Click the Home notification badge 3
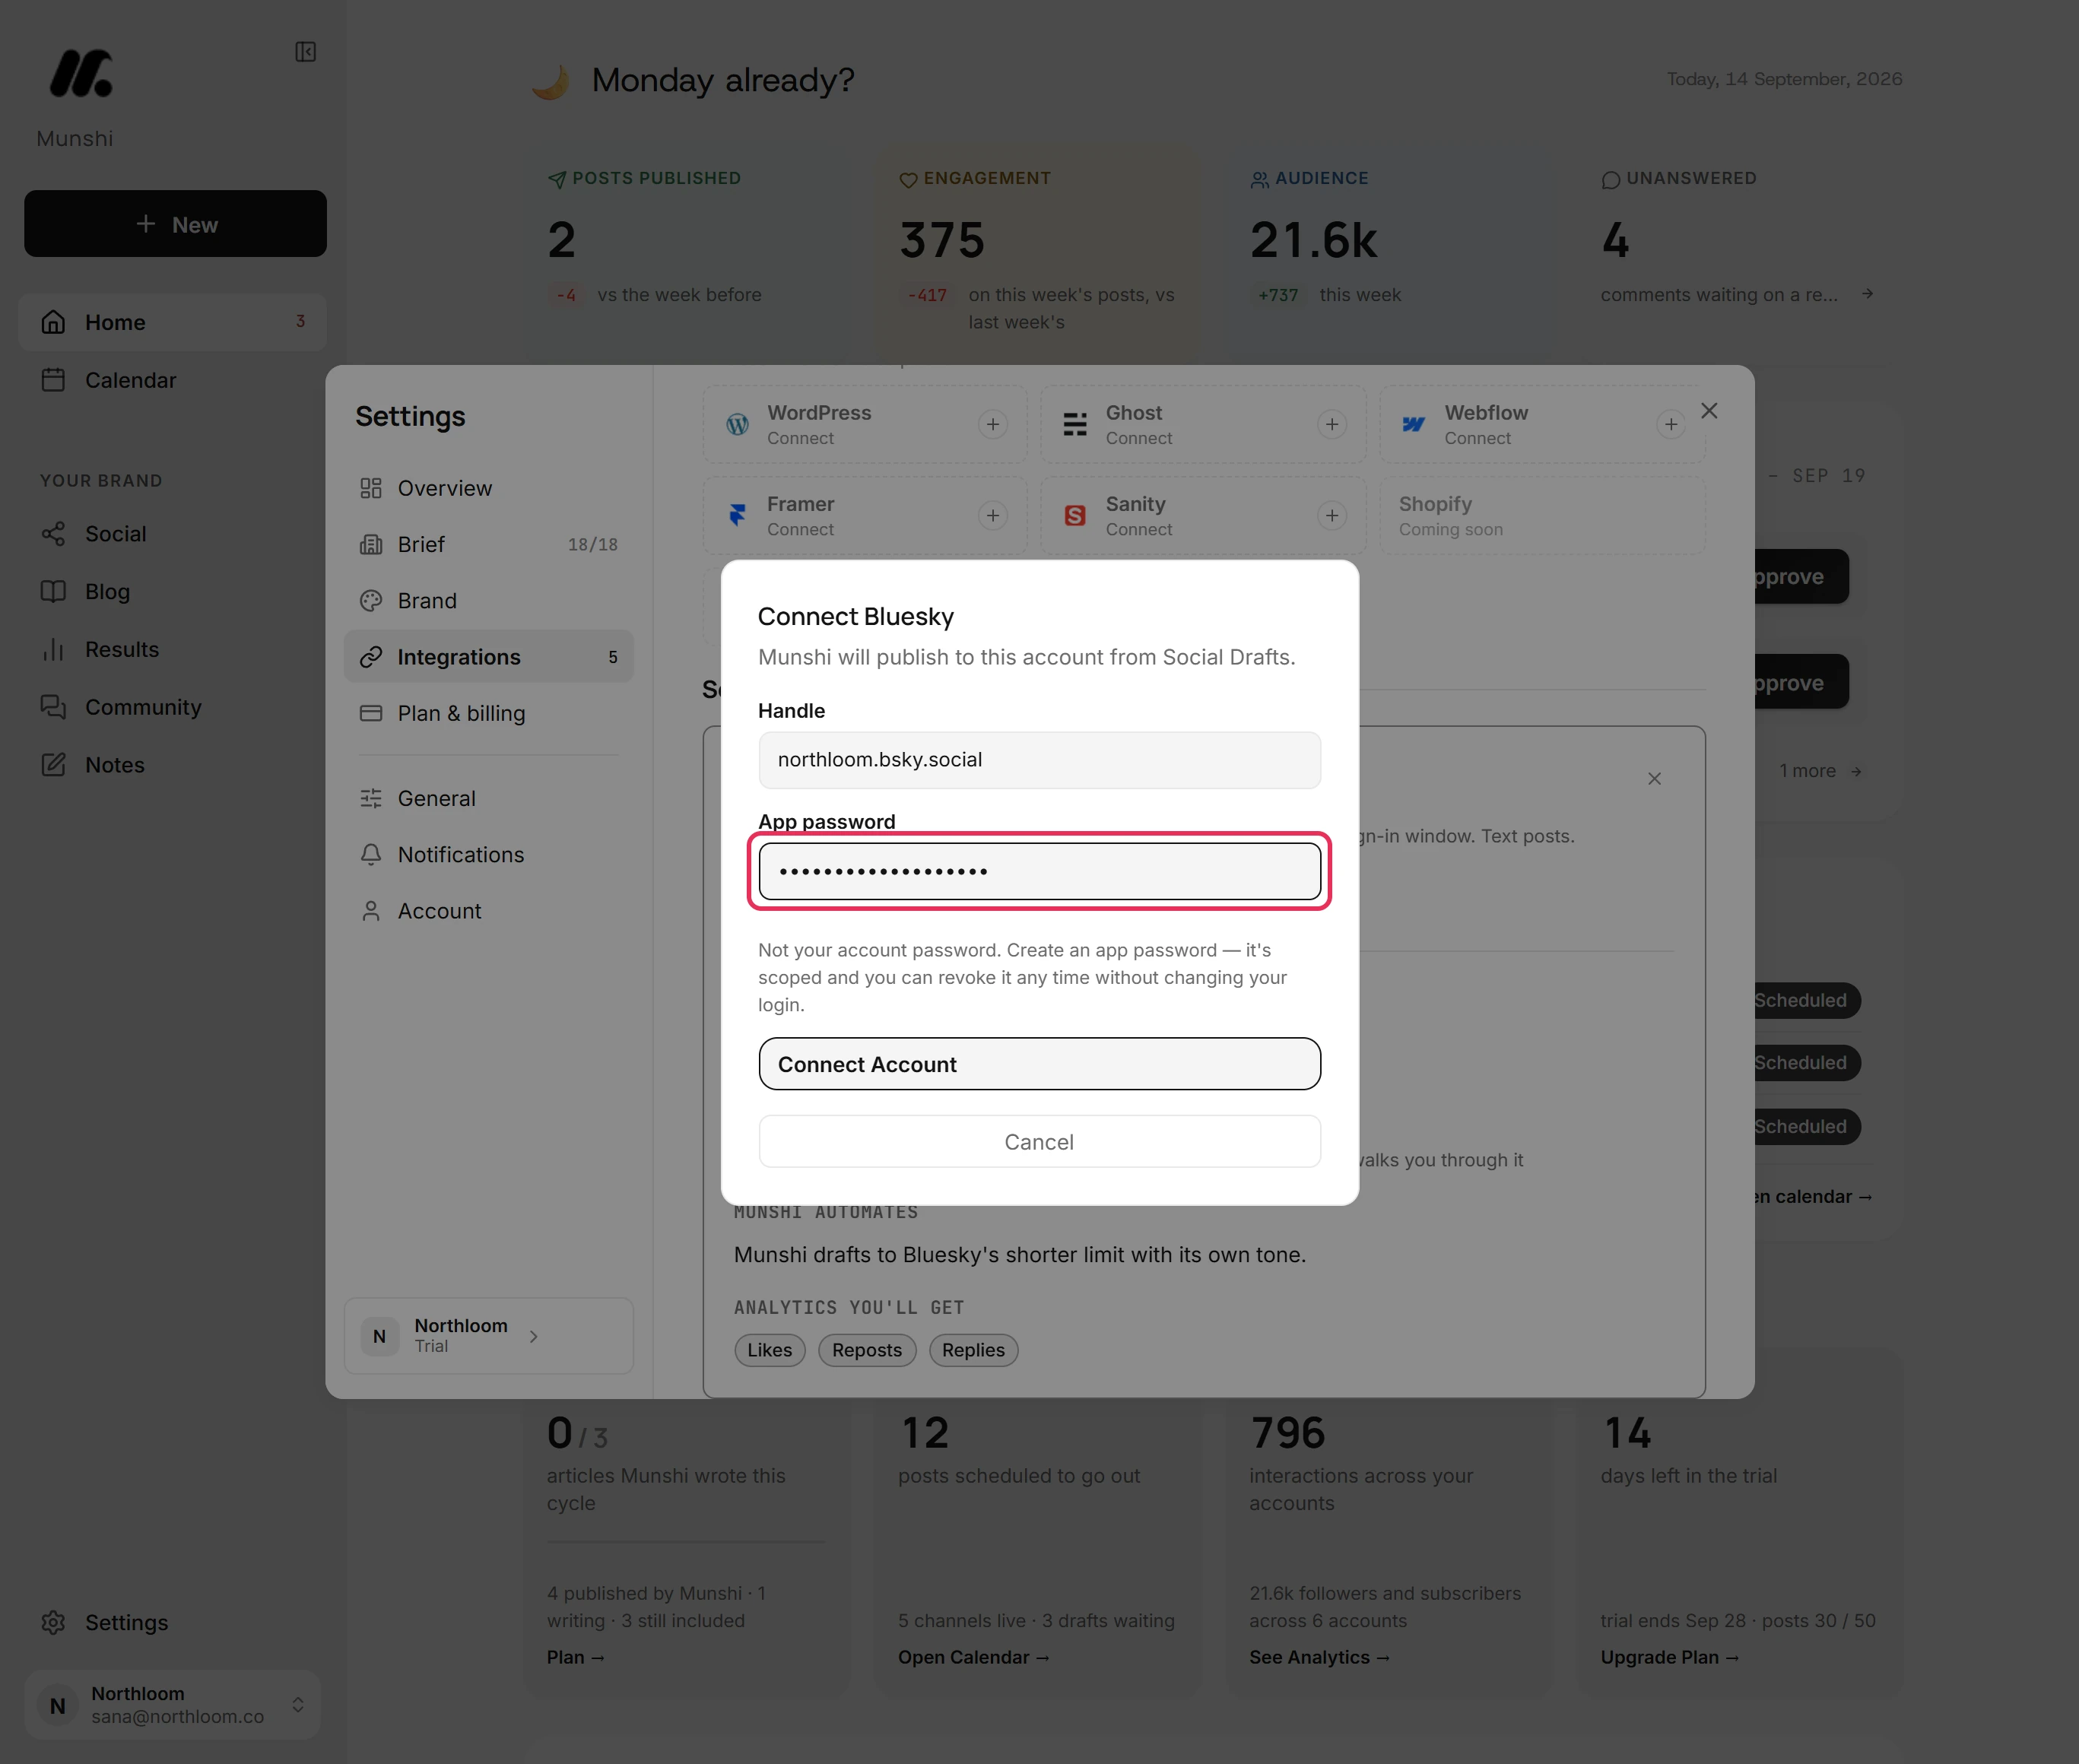Screen dimensions: 2079x1764 (x=300, y=321)
